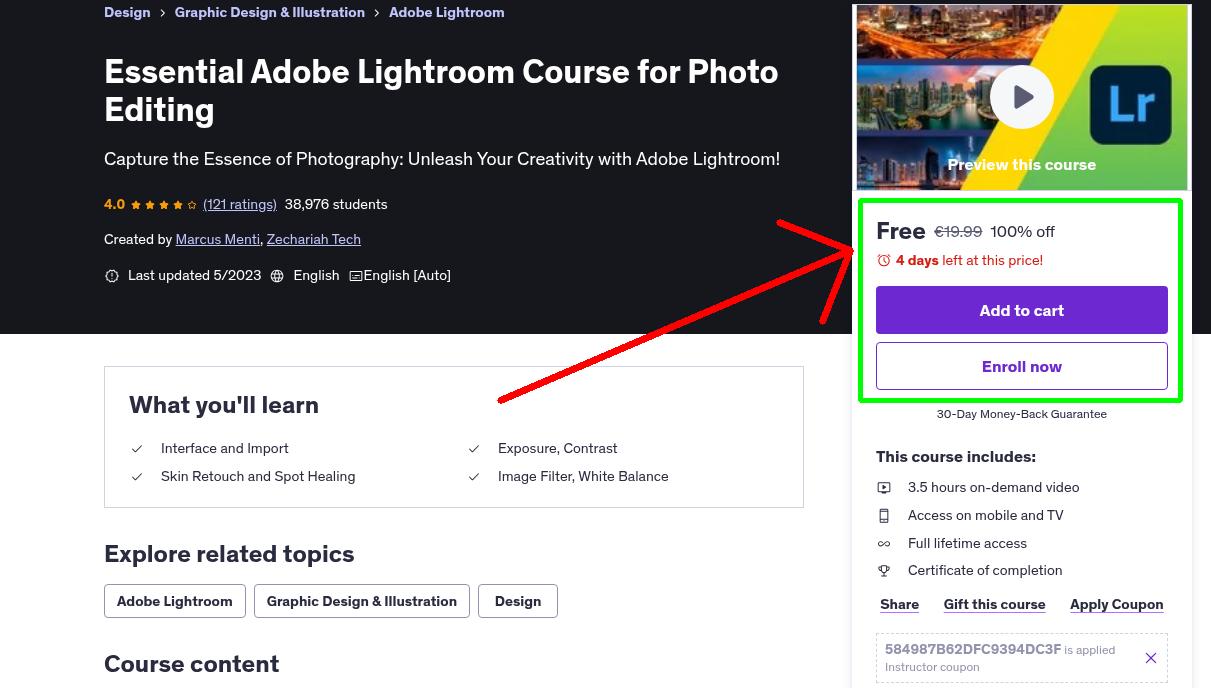Click Preview this course caption
The width and height of the screenshot is (1211, 688).
coord(1022,165)
